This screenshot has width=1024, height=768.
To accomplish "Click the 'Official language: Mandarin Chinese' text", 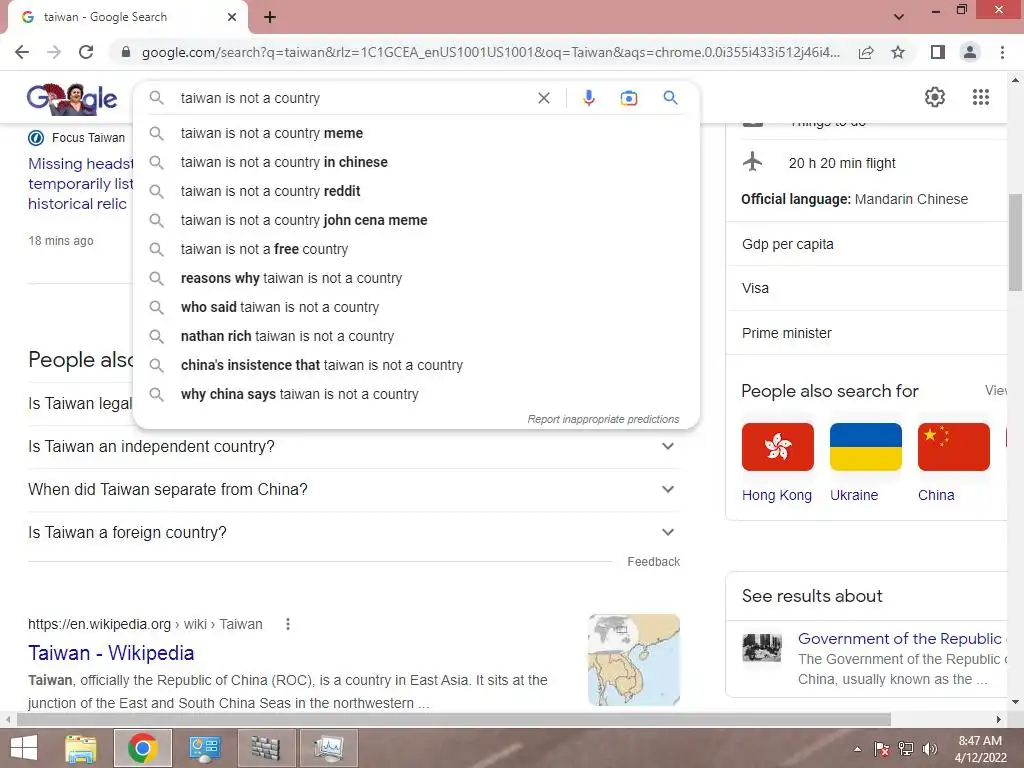I will point(854,199).
